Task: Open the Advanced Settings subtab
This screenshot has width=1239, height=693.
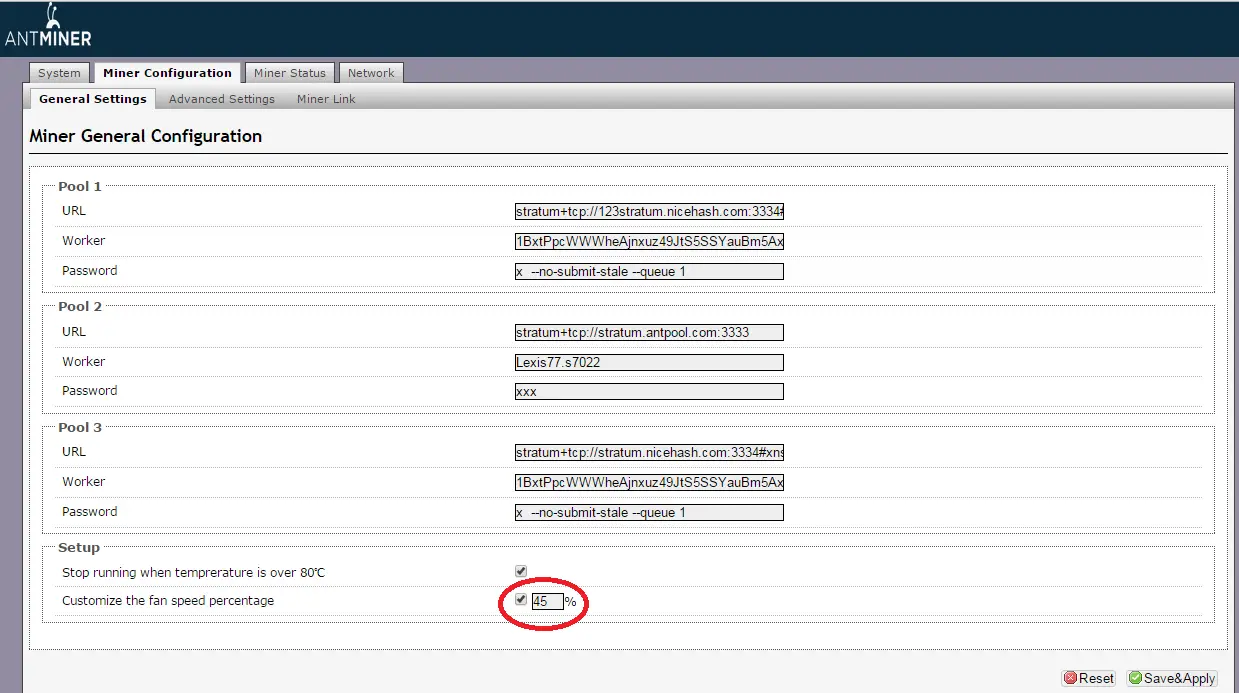Action: click(222, 99)
